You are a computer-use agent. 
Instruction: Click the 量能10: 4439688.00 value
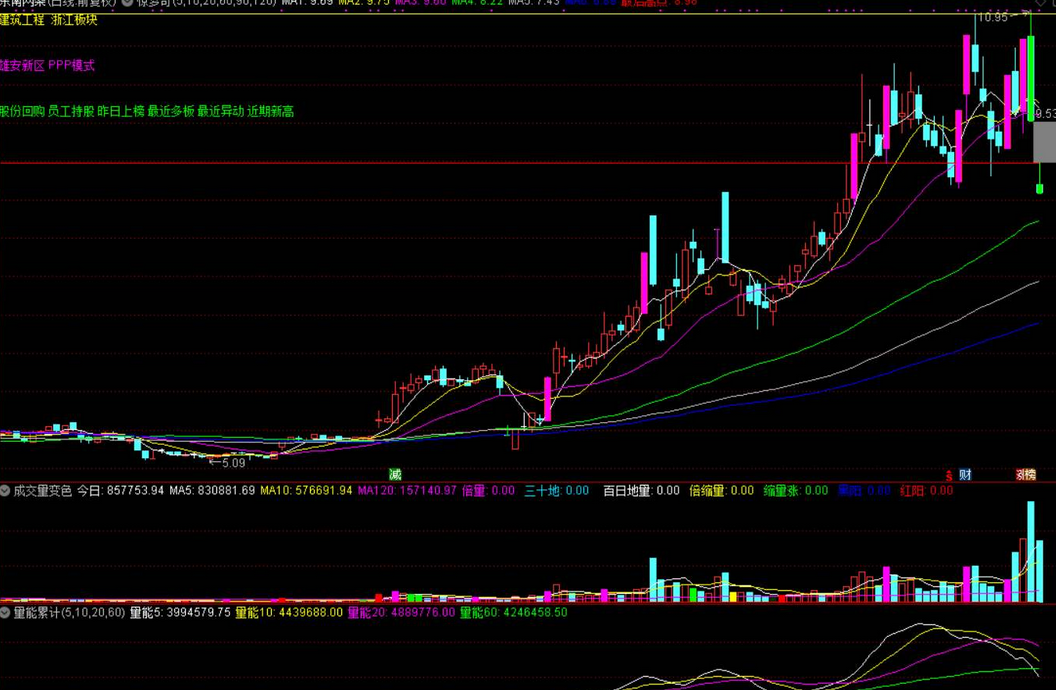[289, 613]
